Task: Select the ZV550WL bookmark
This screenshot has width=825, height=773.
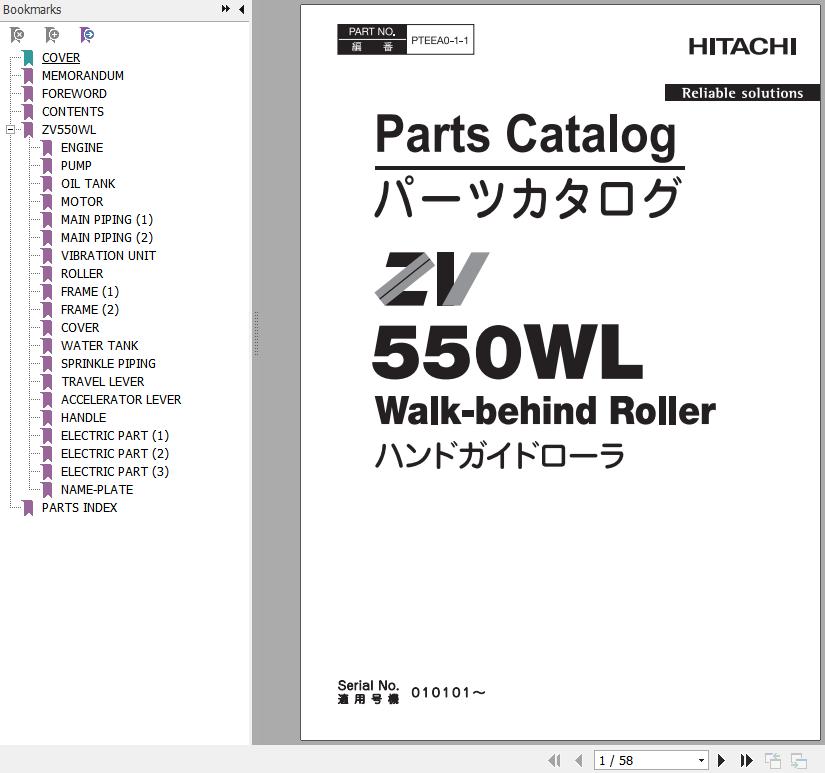Action: [x=69, y=129]
